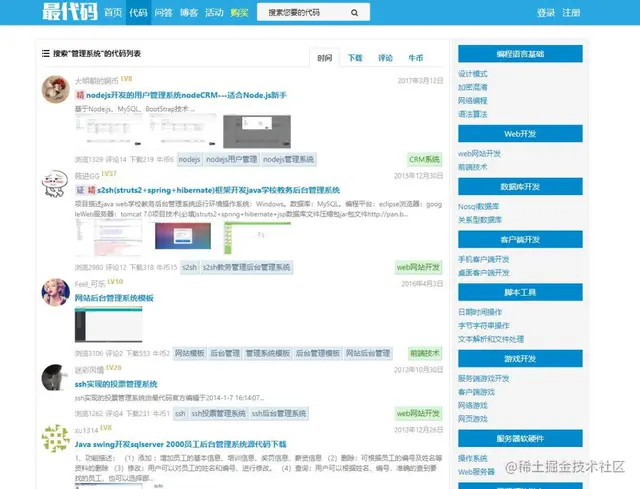Click the 最代码 site logo
This screenshot has height=489, width=640.
[70, 11]
